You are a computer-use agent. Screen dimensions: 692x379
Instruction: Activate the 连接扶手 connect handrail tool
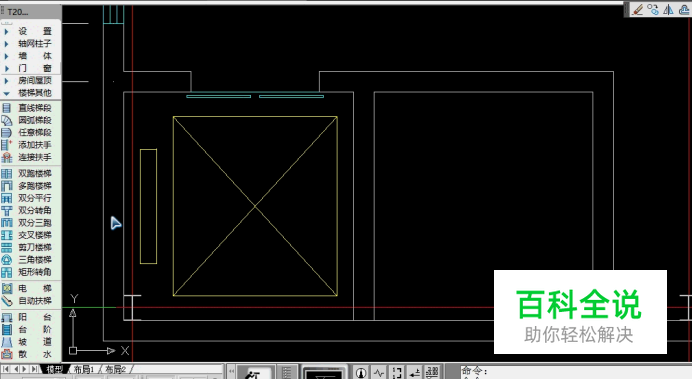(27, 157)
